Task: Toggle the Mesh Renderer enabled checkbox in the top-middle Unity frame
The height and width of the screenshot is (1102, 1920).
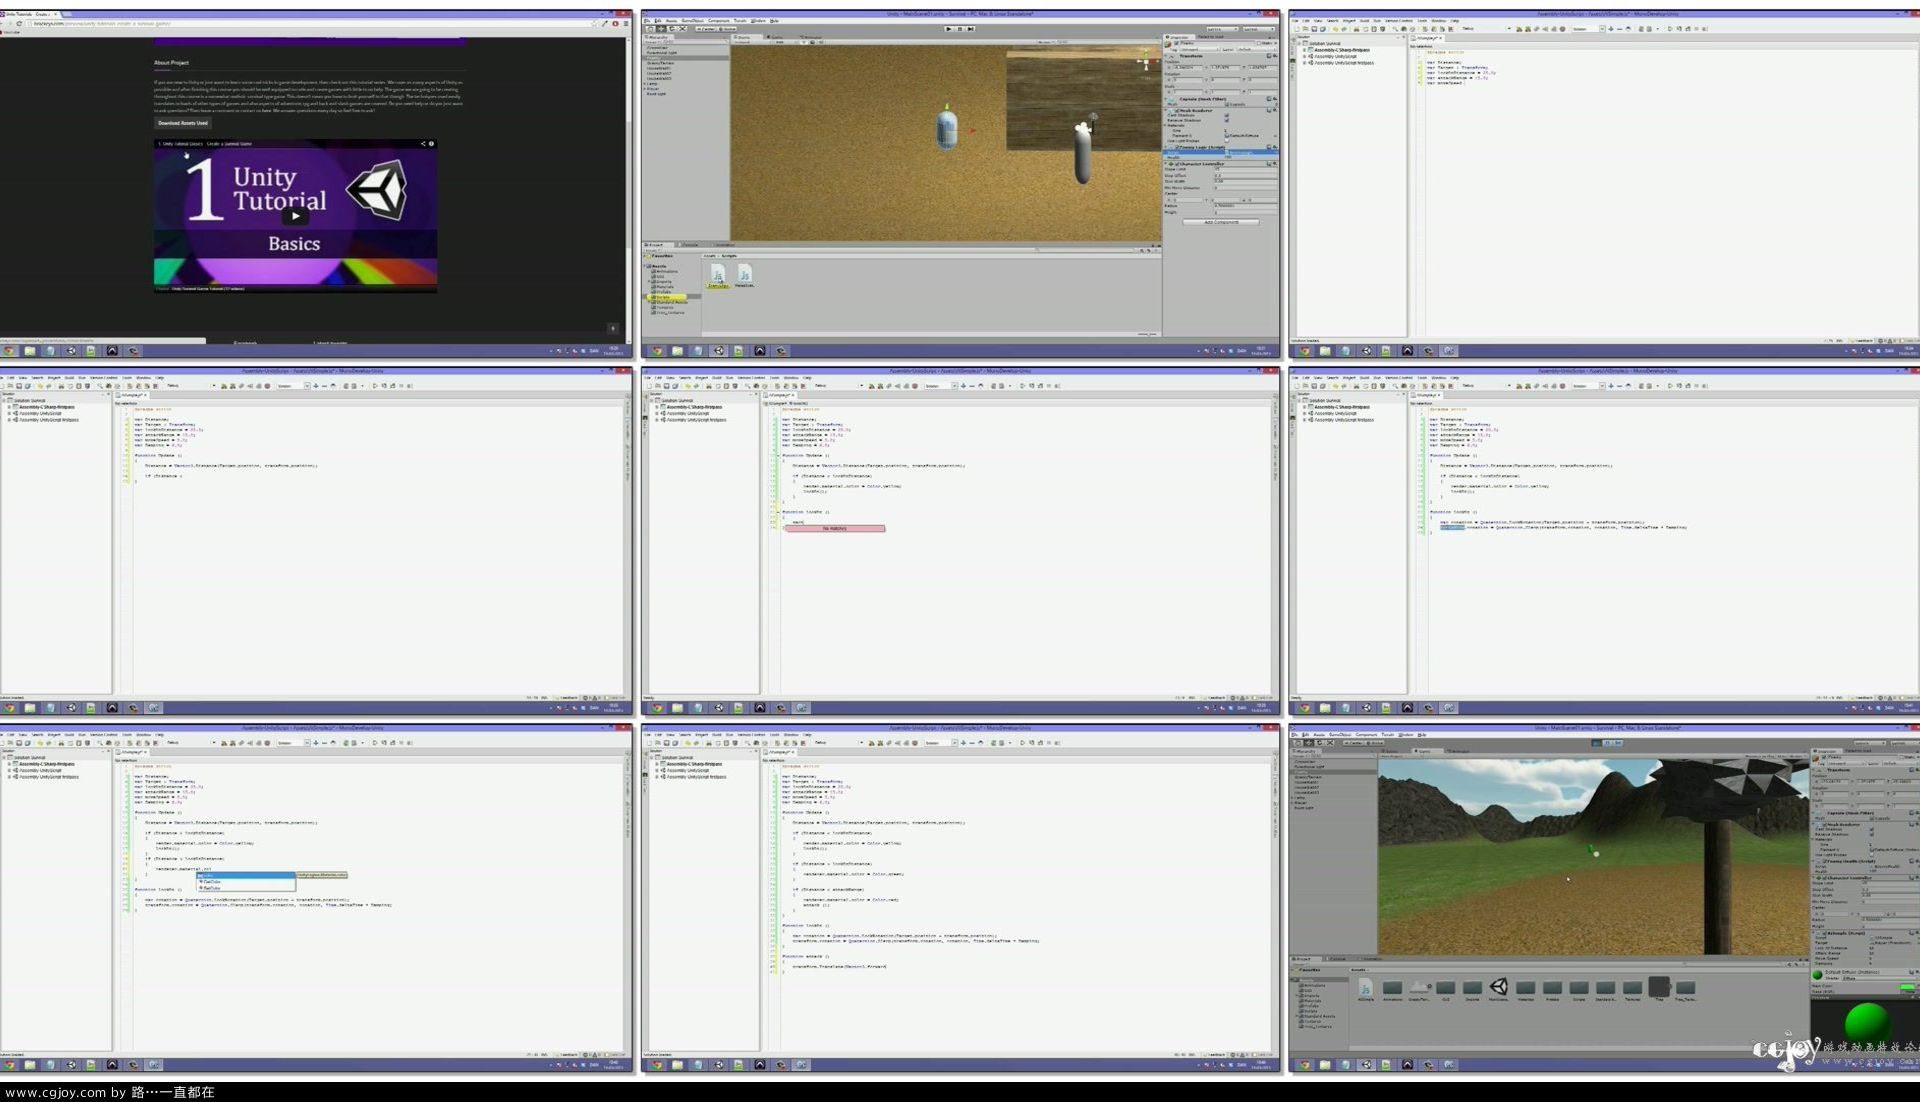Action: [x=1177, y=111]
